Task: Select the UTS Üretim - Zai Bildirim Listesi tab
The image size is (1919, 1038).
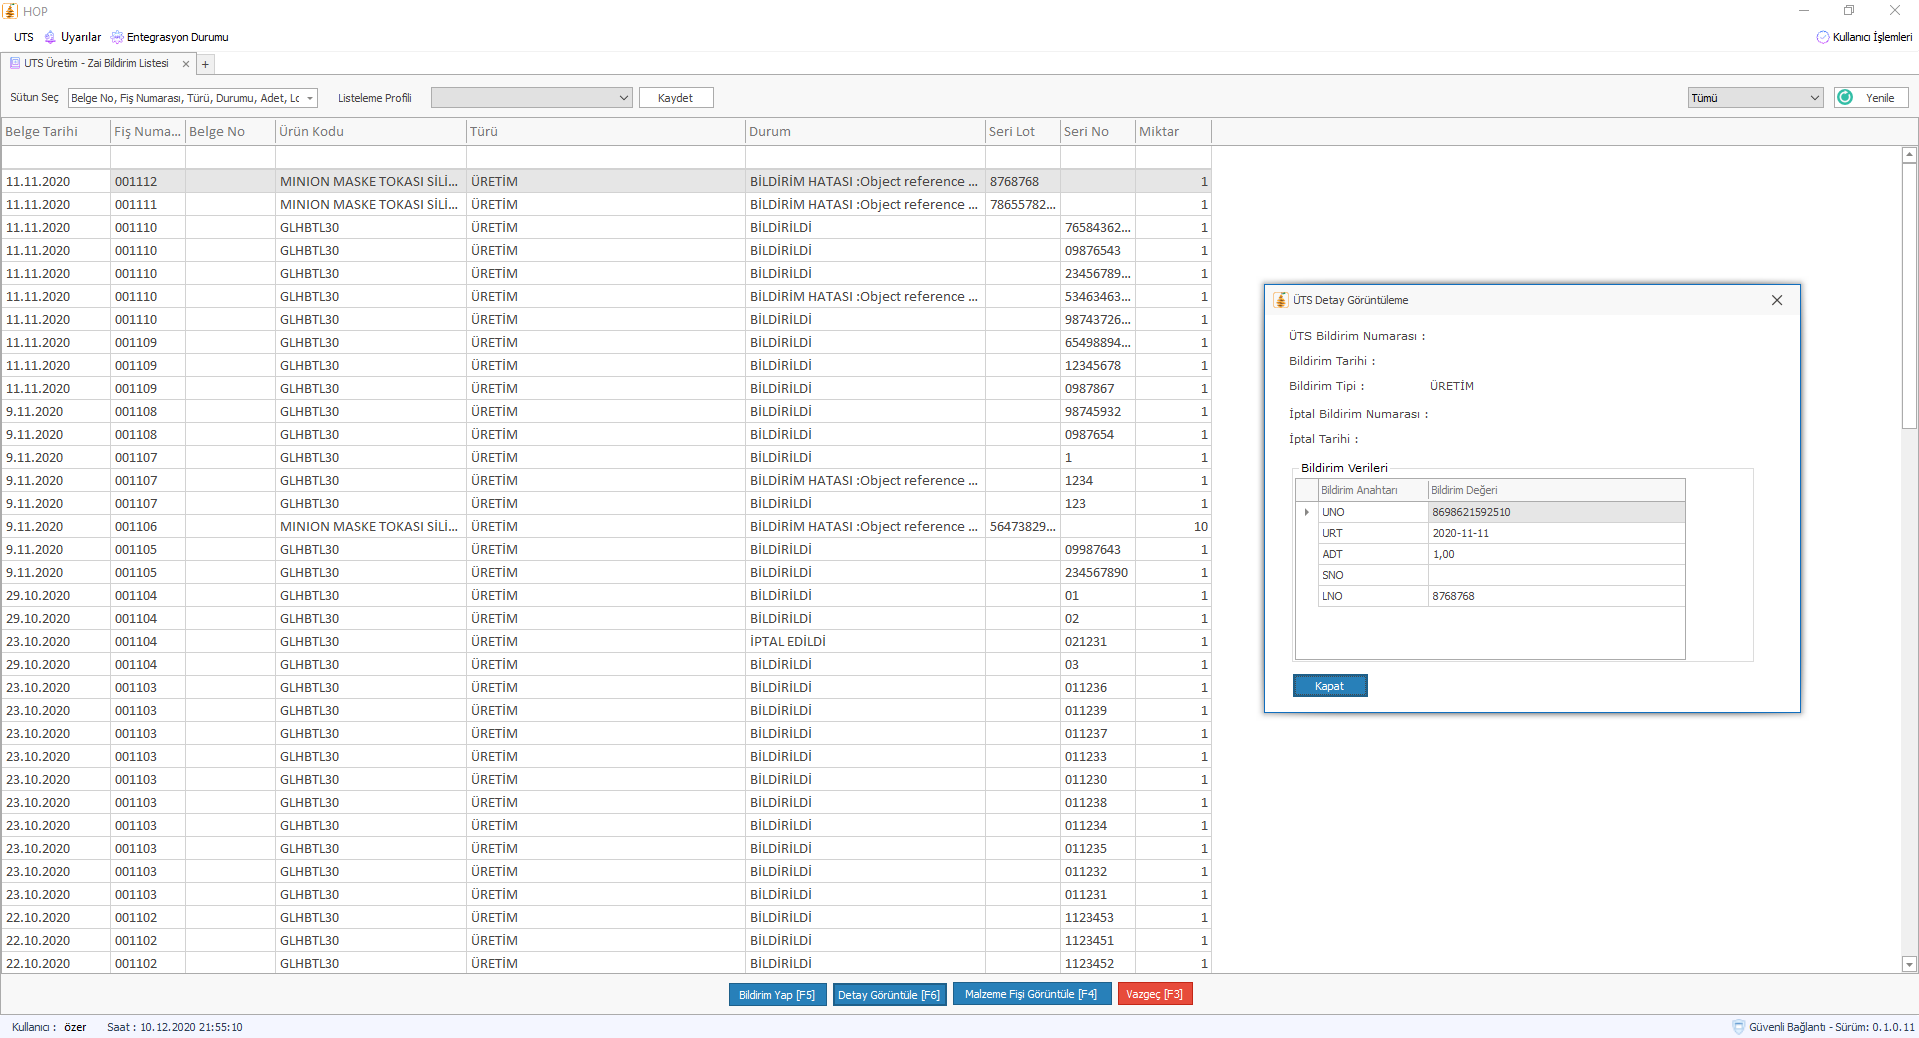Action: [x=96, y=63]
